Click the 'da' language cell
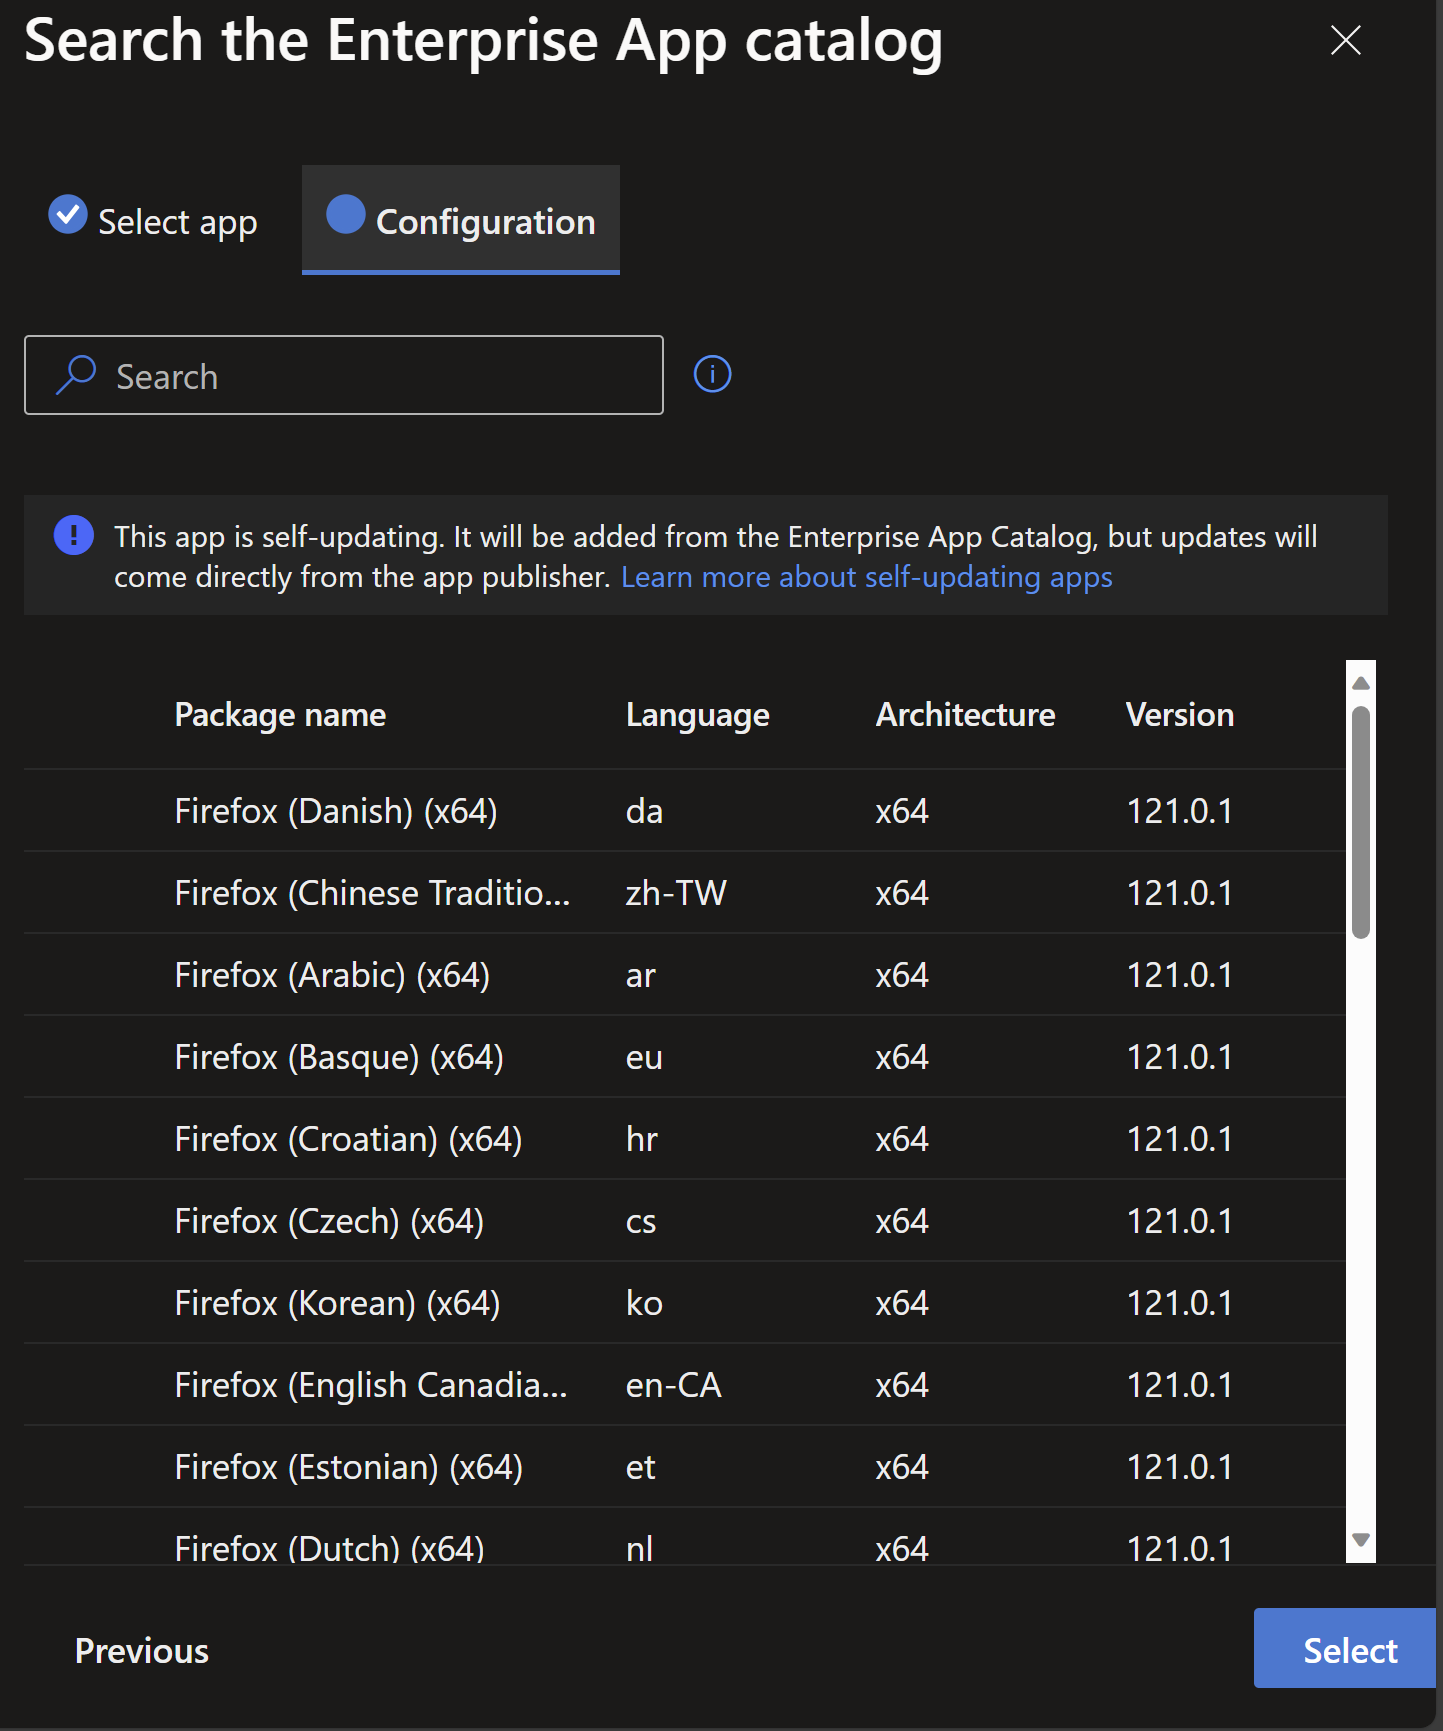 click(x=644, y=811)
